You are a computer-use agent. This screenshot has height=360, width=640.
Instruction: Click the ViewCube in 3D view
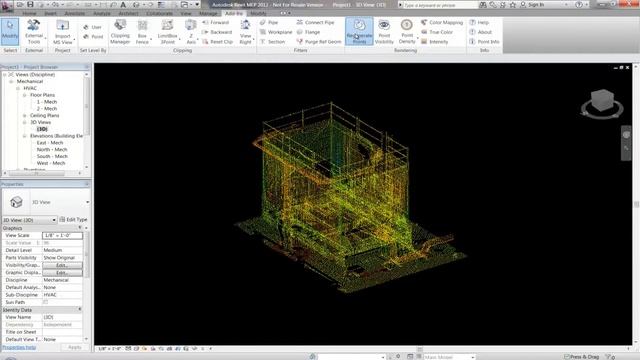click(x=602, y=101)
